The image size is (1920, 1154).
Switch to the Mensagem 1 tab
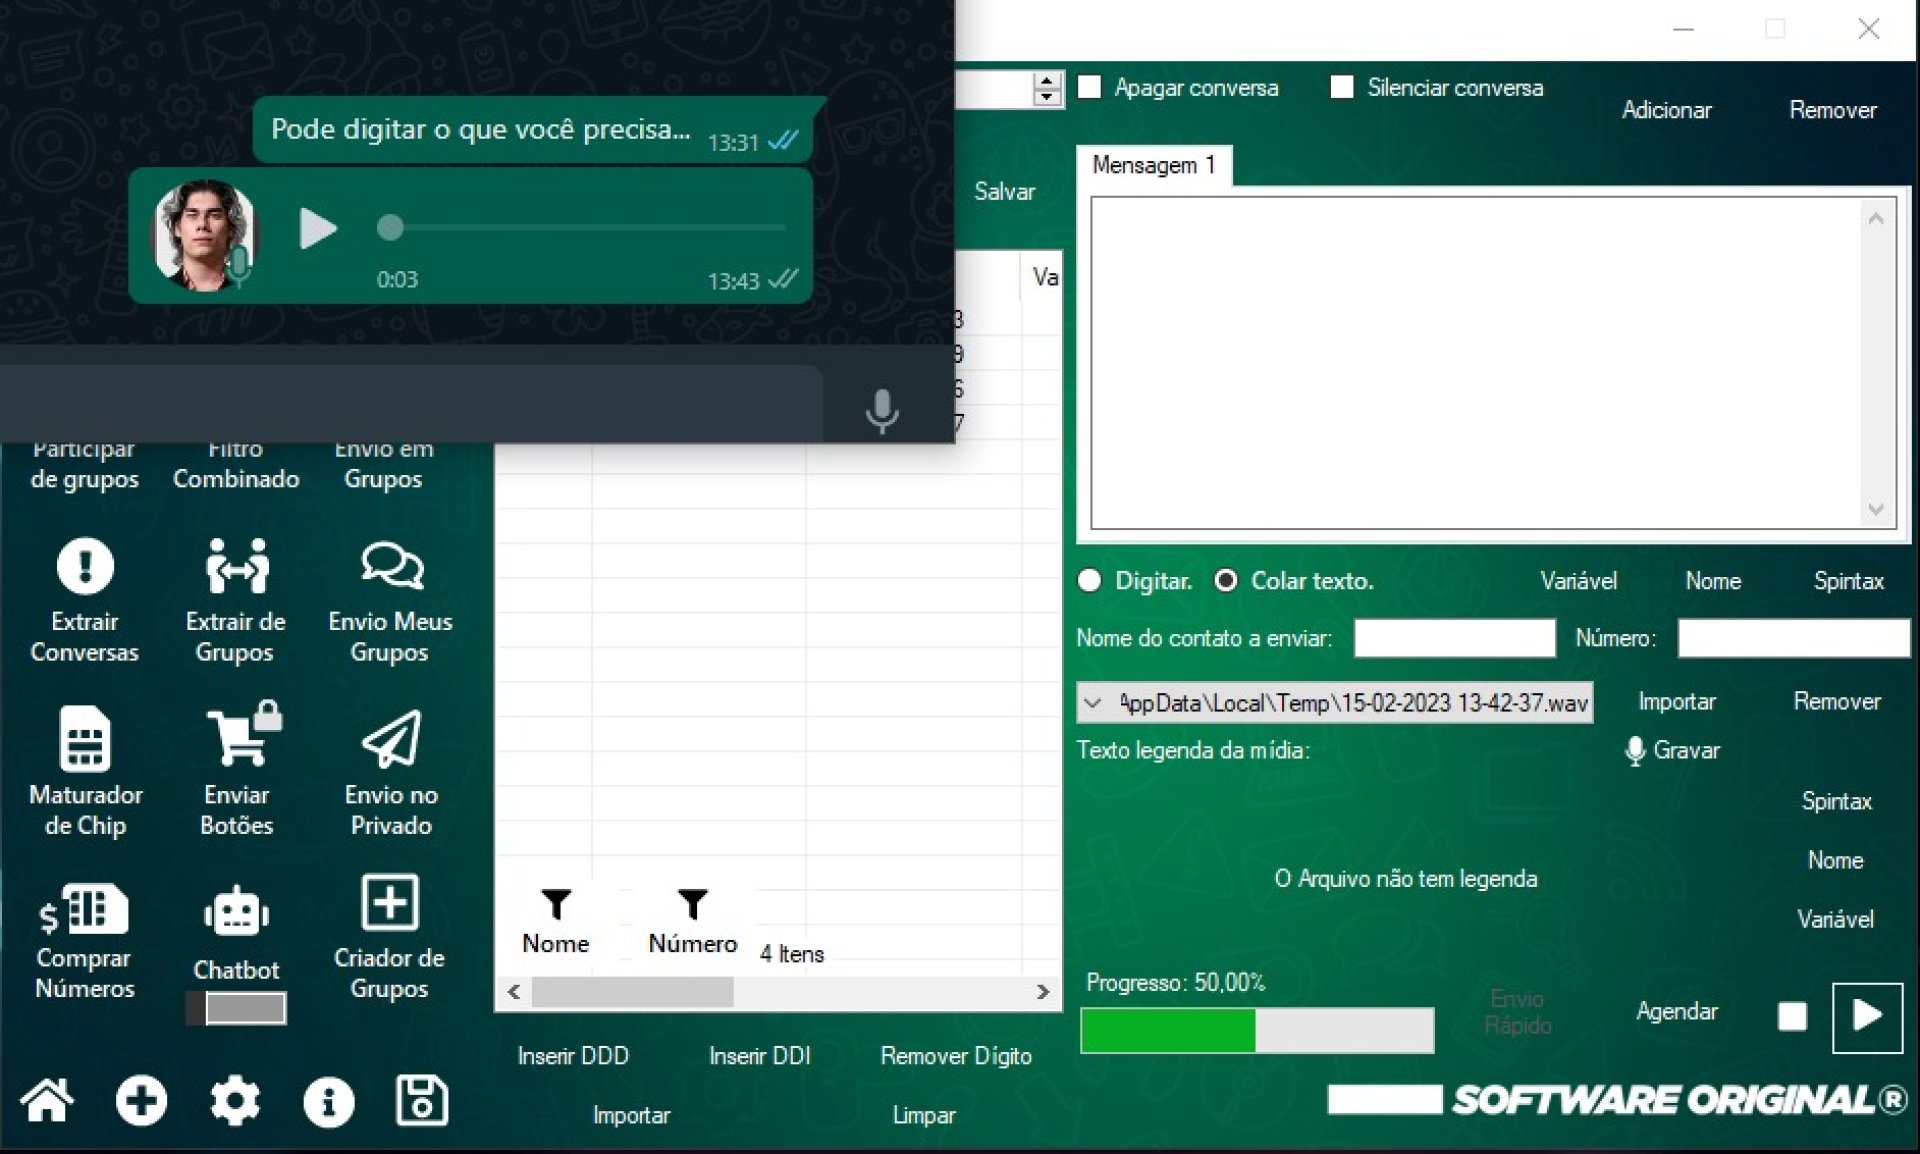1154,166
